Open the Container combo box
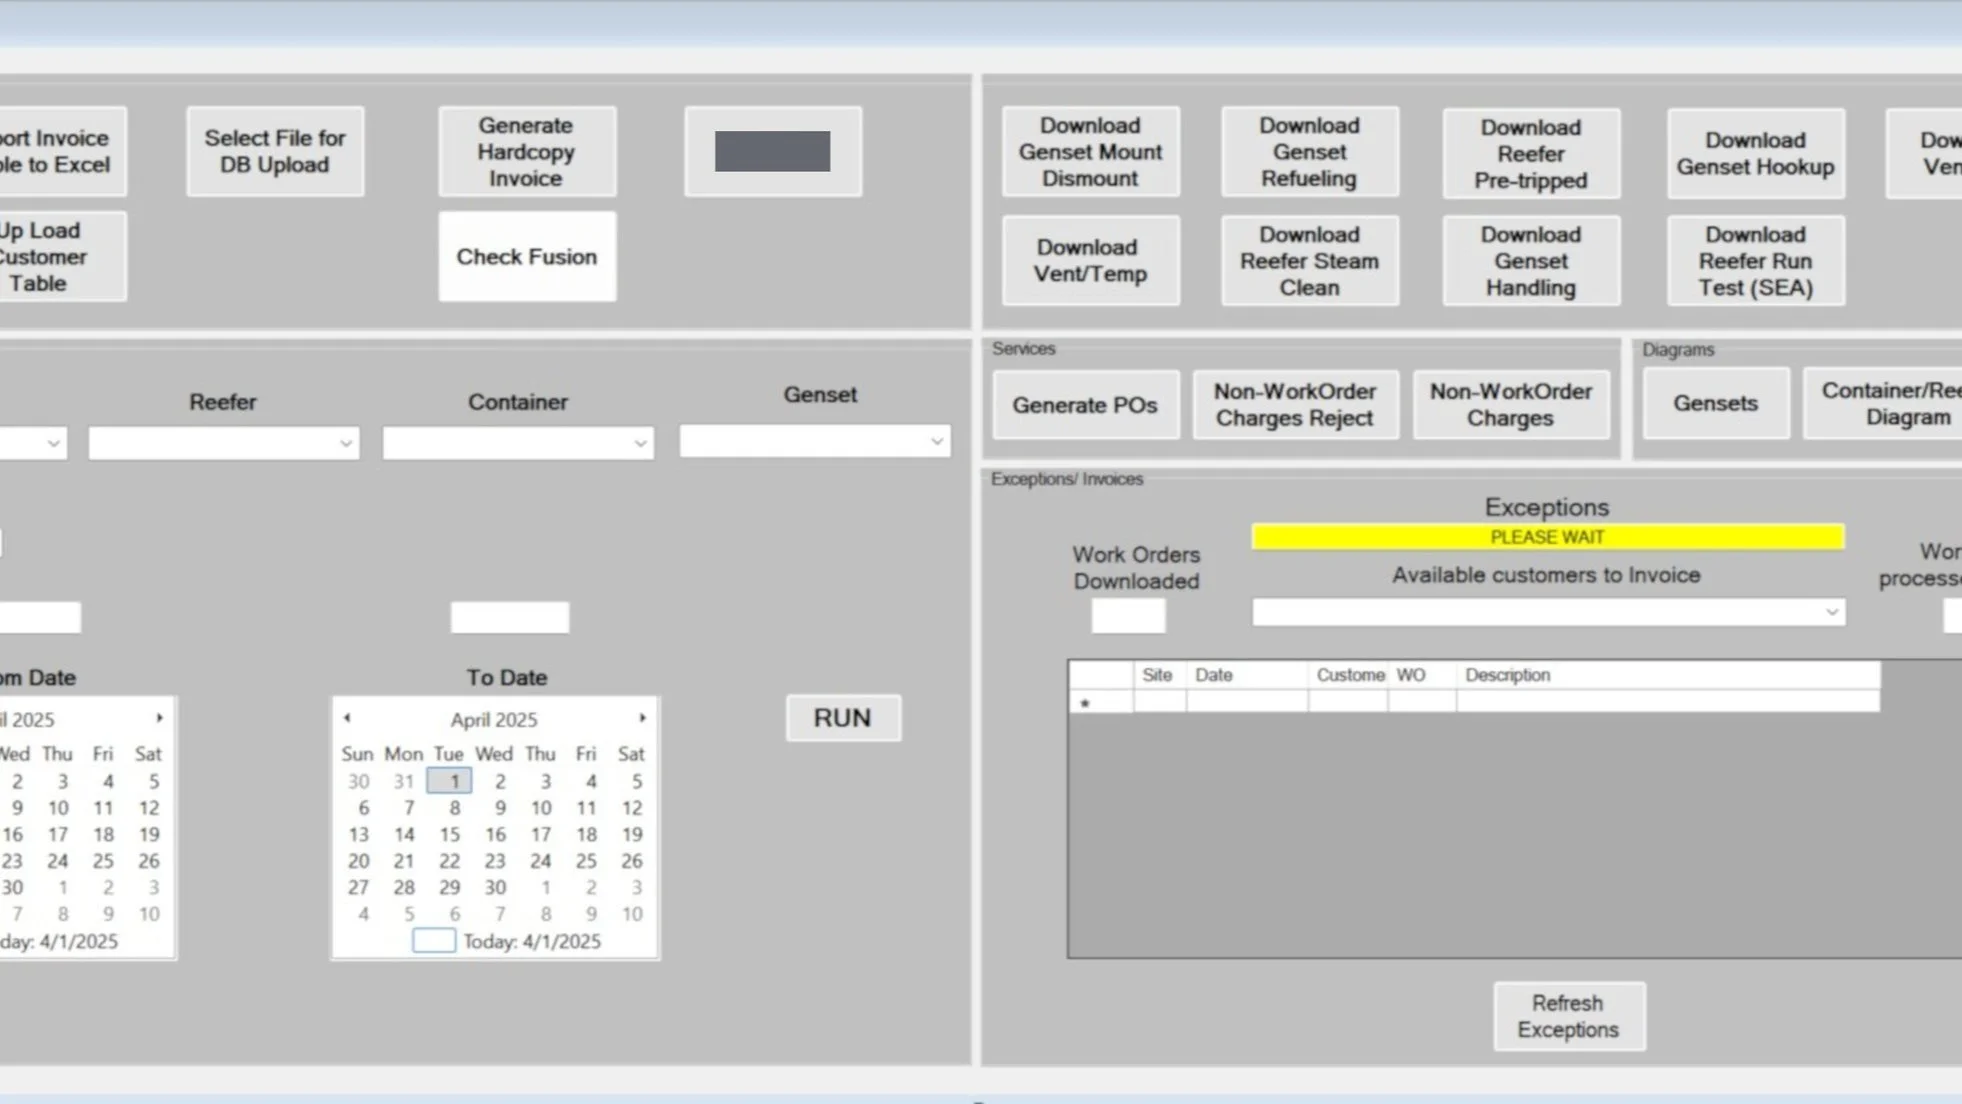The image size is (1962, 1104). point(640,443)
